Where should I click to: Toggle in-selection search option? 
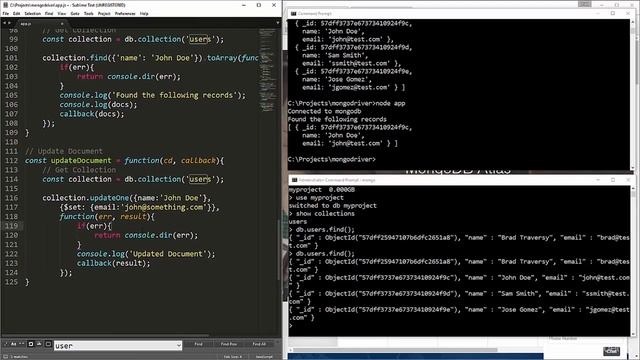(39, 344)
